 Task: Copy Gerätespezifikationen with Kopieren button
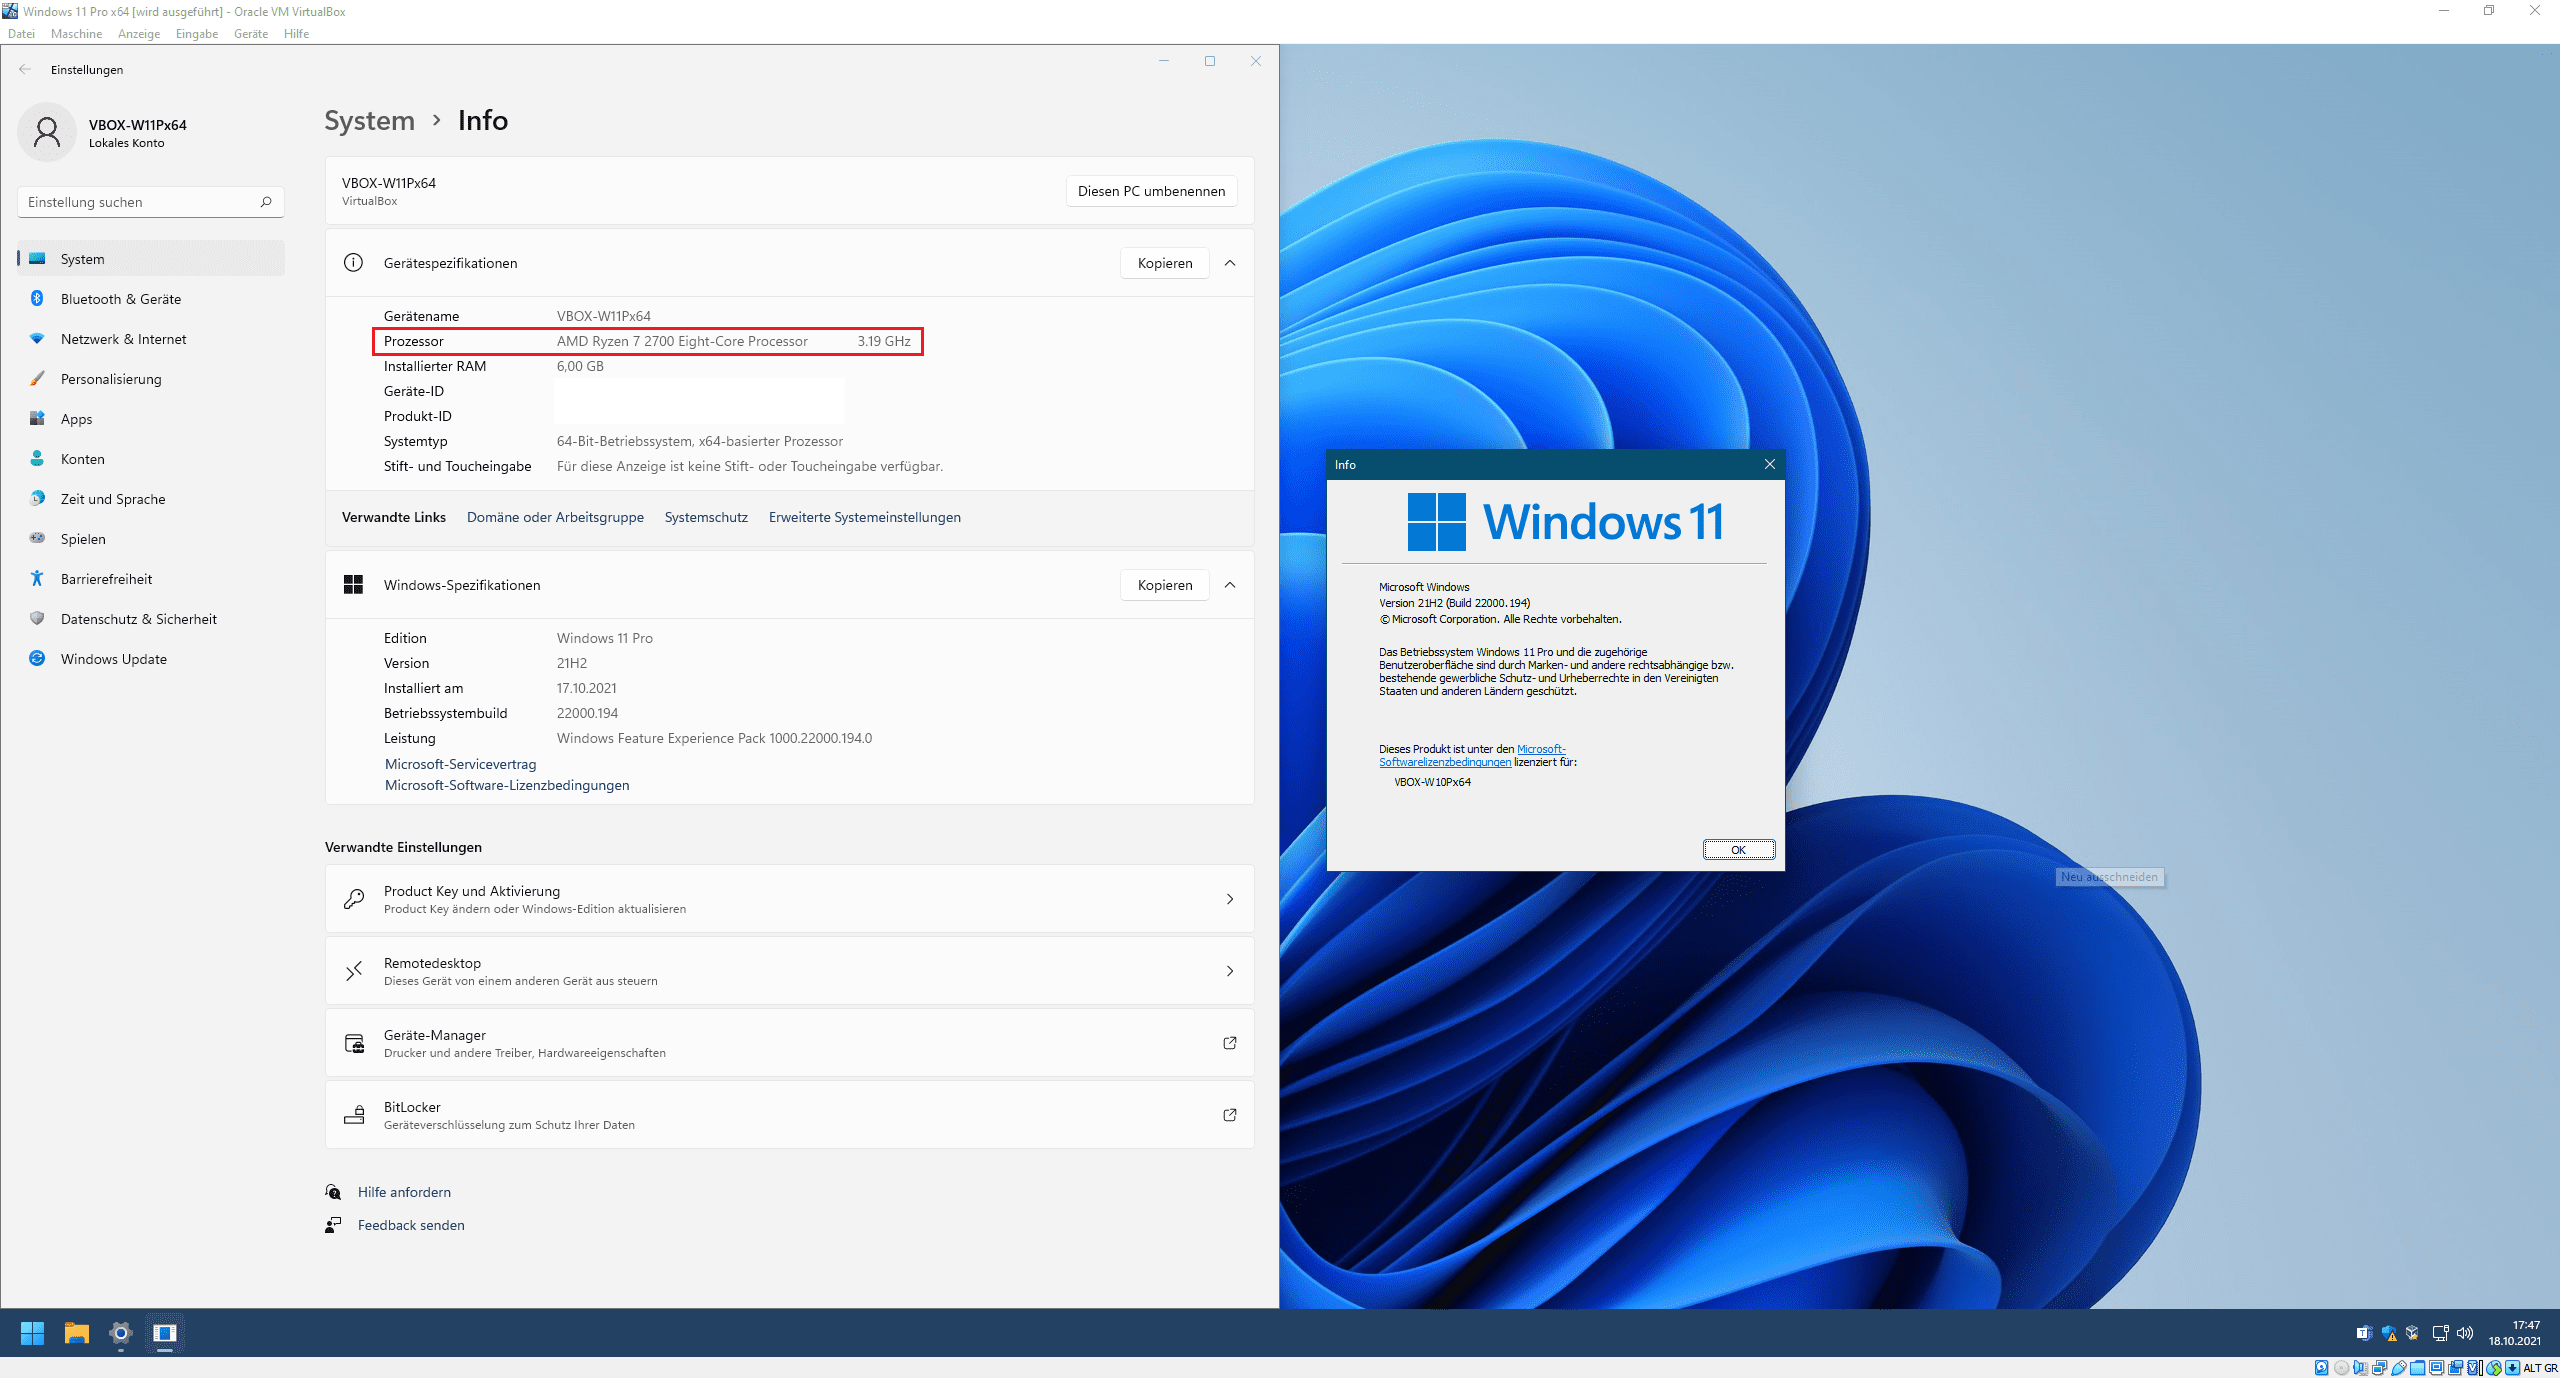point(1165,263)
